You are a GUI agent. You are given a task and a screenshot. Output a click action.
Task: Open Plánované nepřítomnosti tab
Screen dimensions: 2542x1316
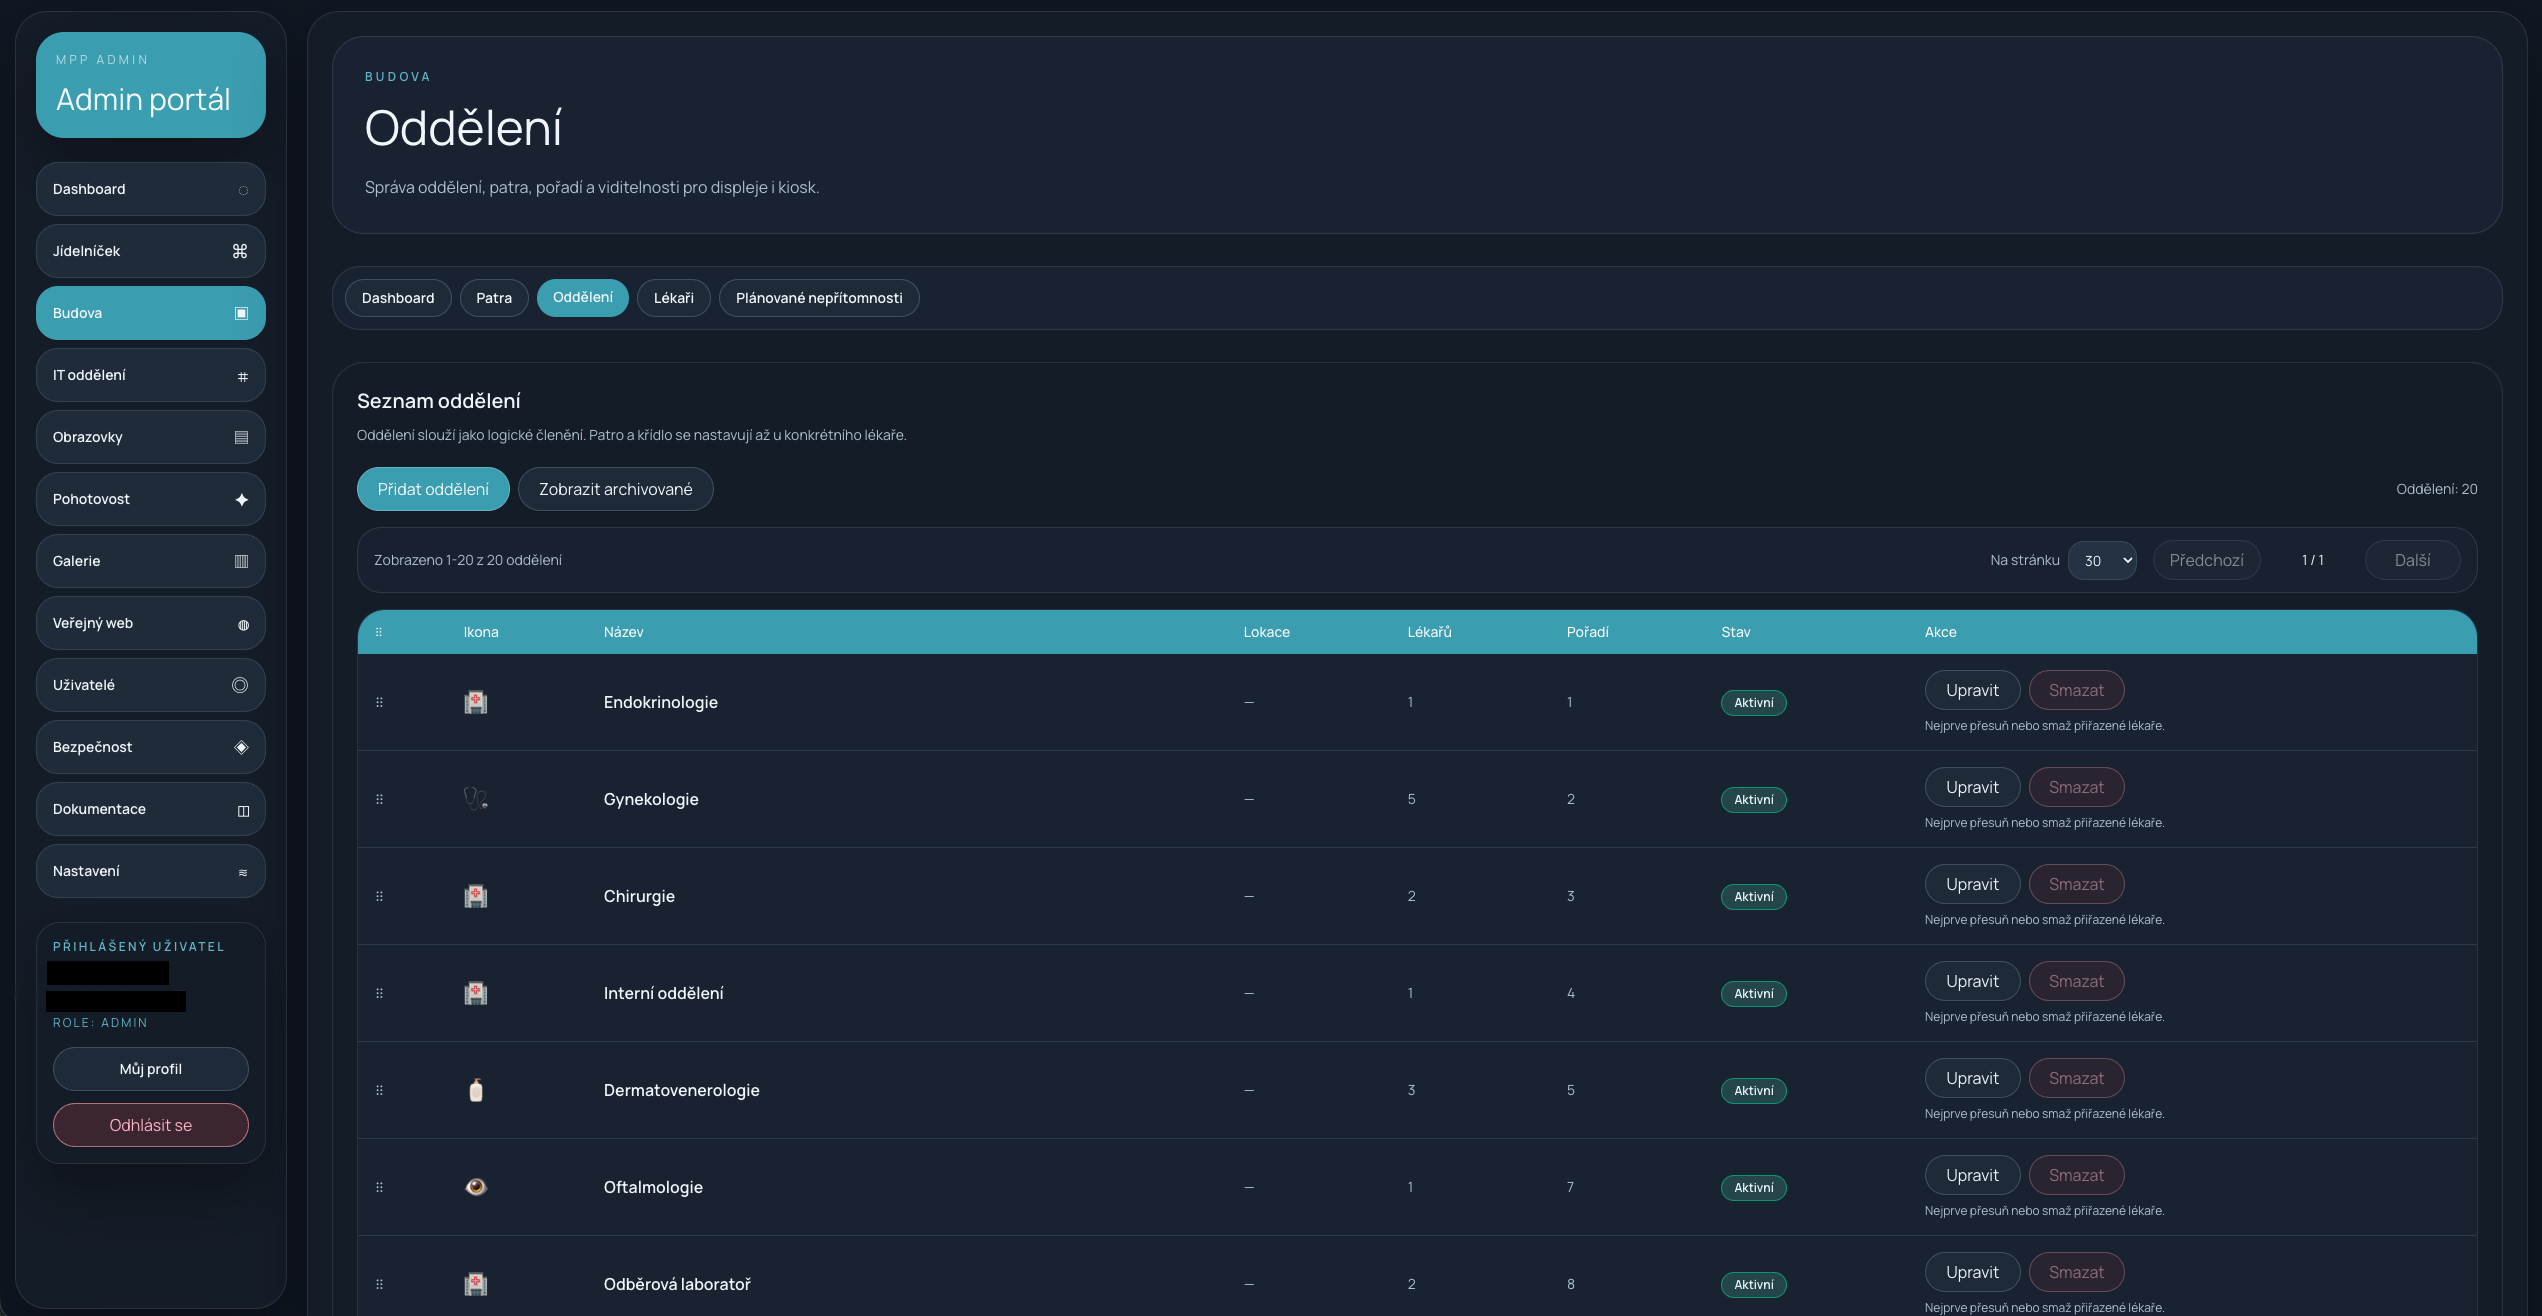click(819, 298)
